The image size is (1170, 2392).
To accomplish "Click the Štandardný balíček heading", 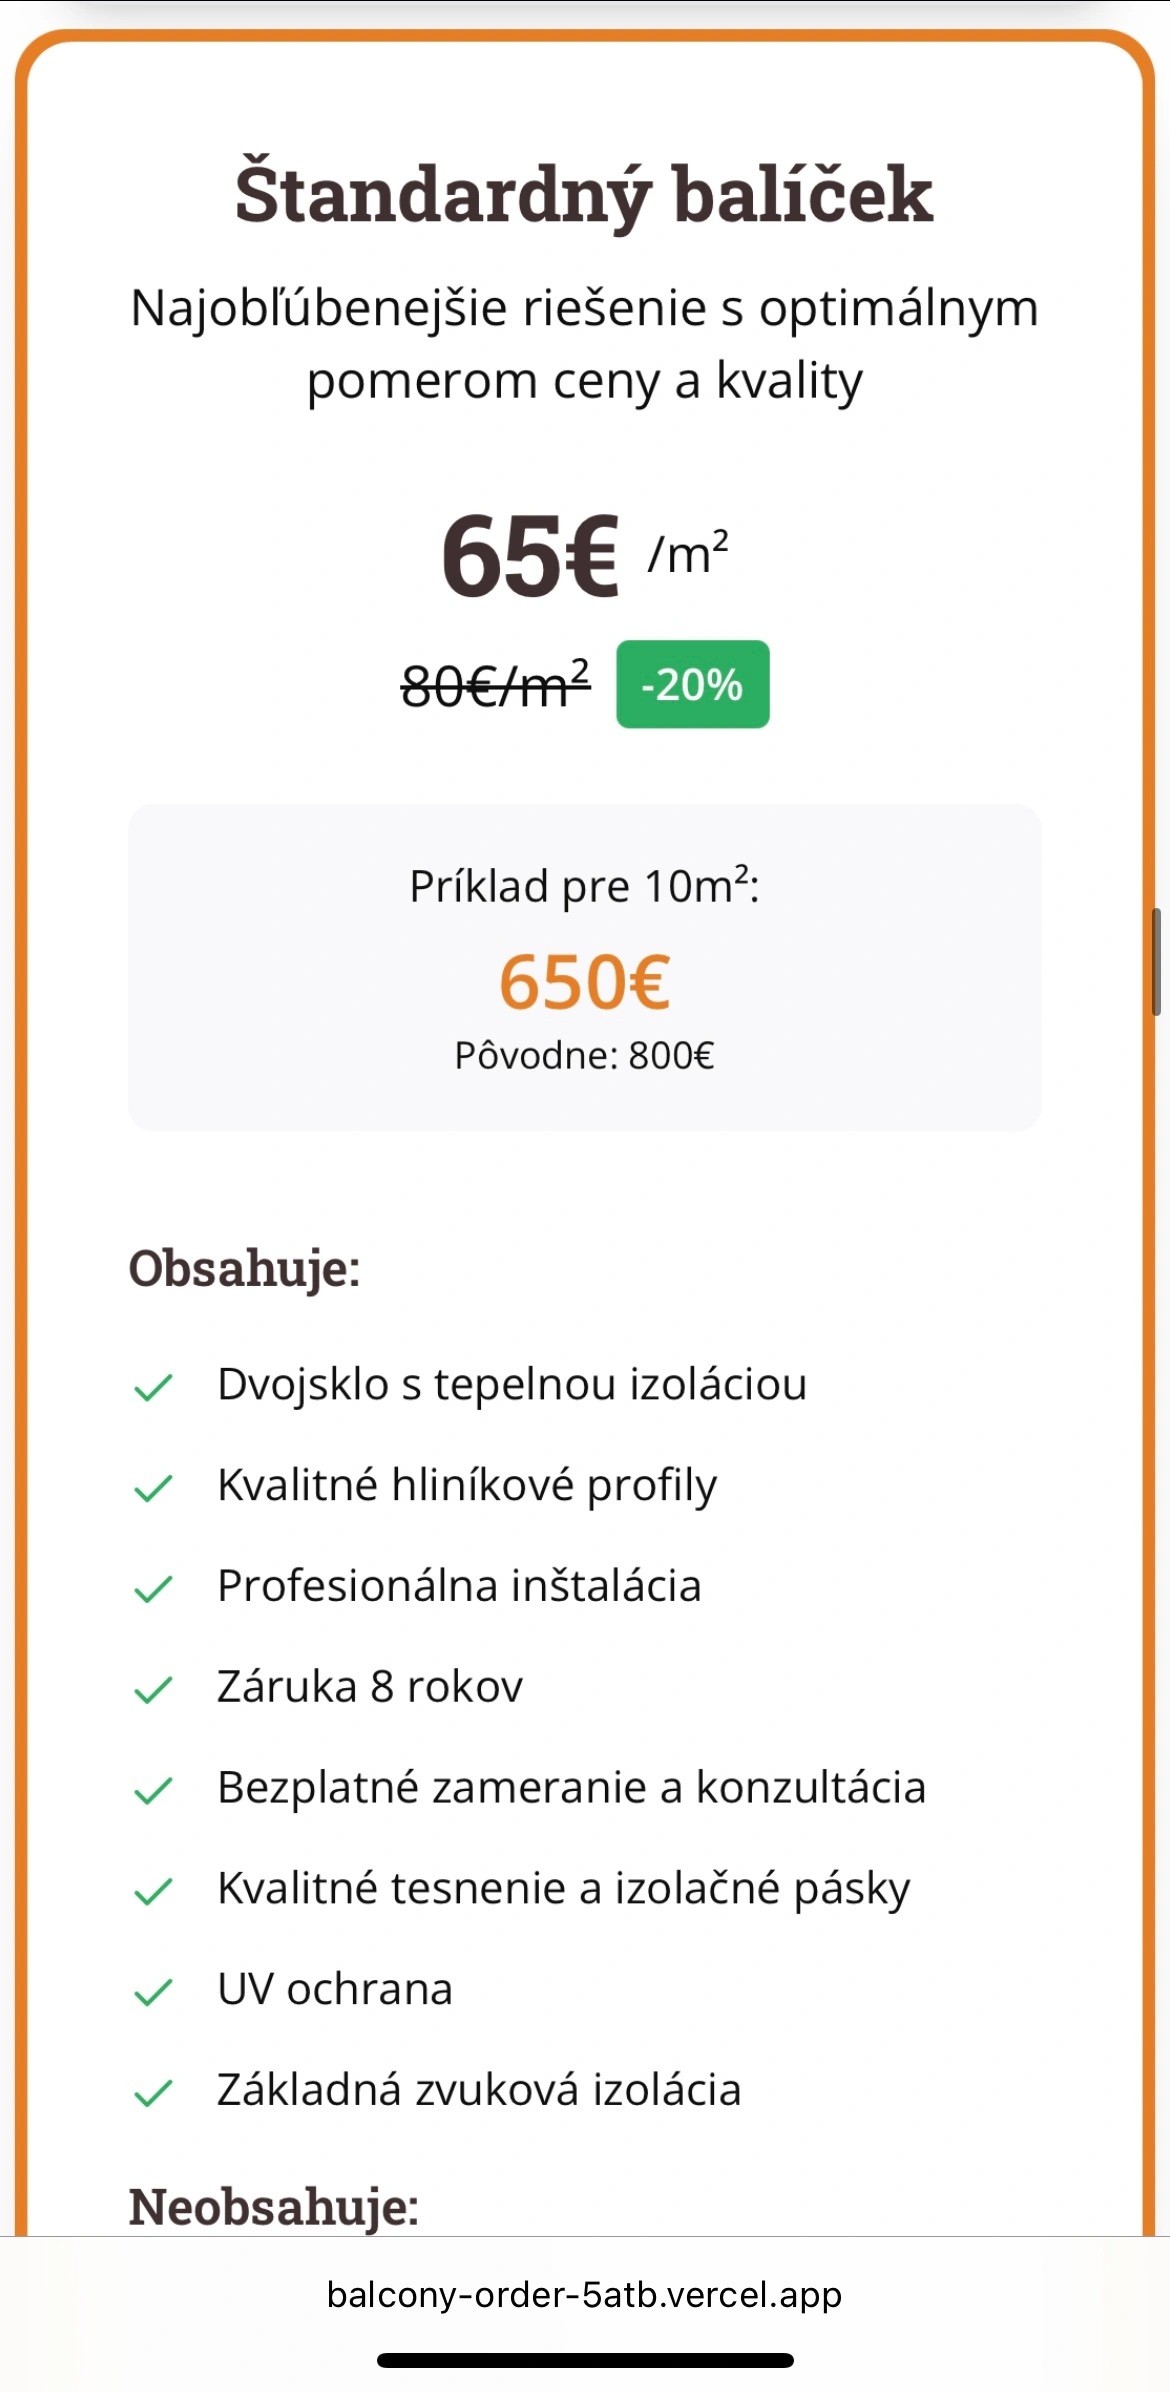I will click(x=584, y=194).
